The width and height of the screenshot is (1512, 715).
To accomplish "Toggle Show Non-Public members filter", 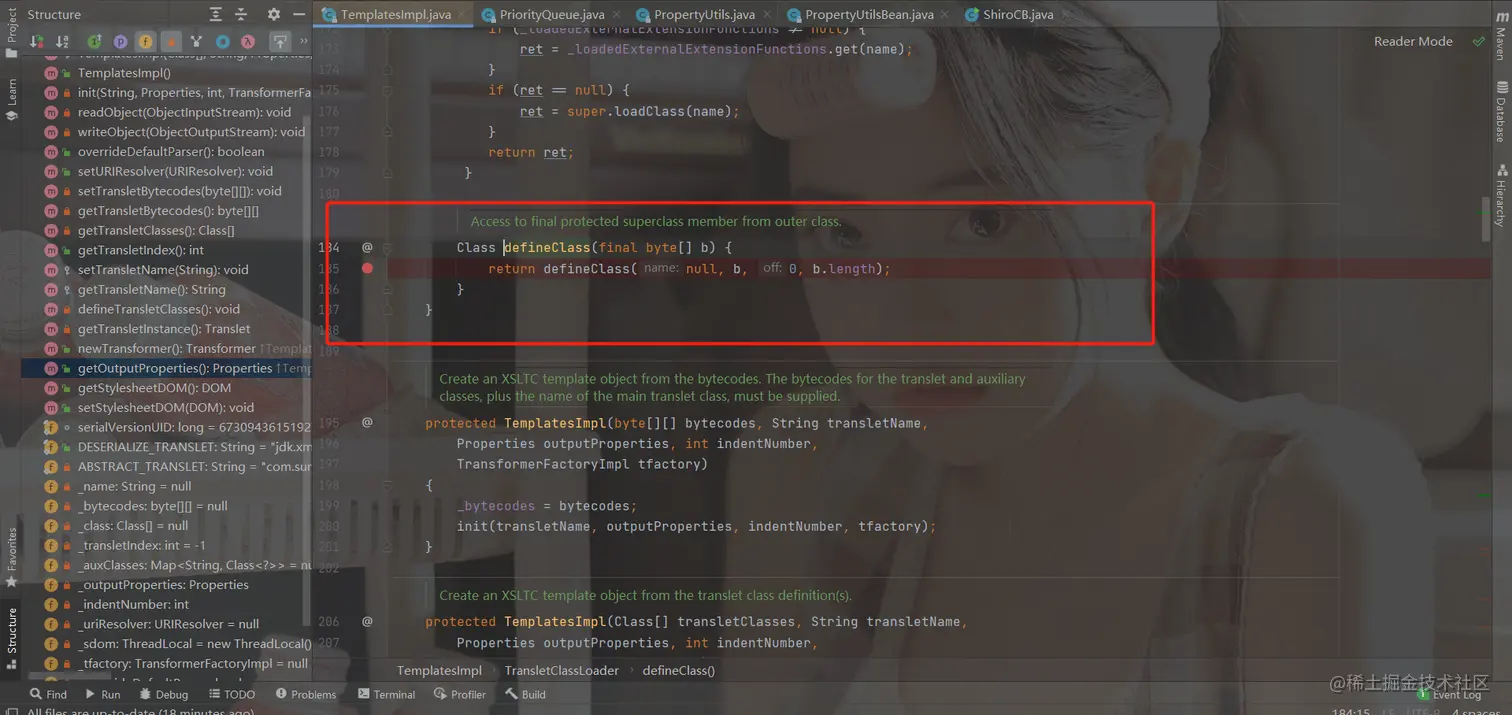I will coord(170,42).
